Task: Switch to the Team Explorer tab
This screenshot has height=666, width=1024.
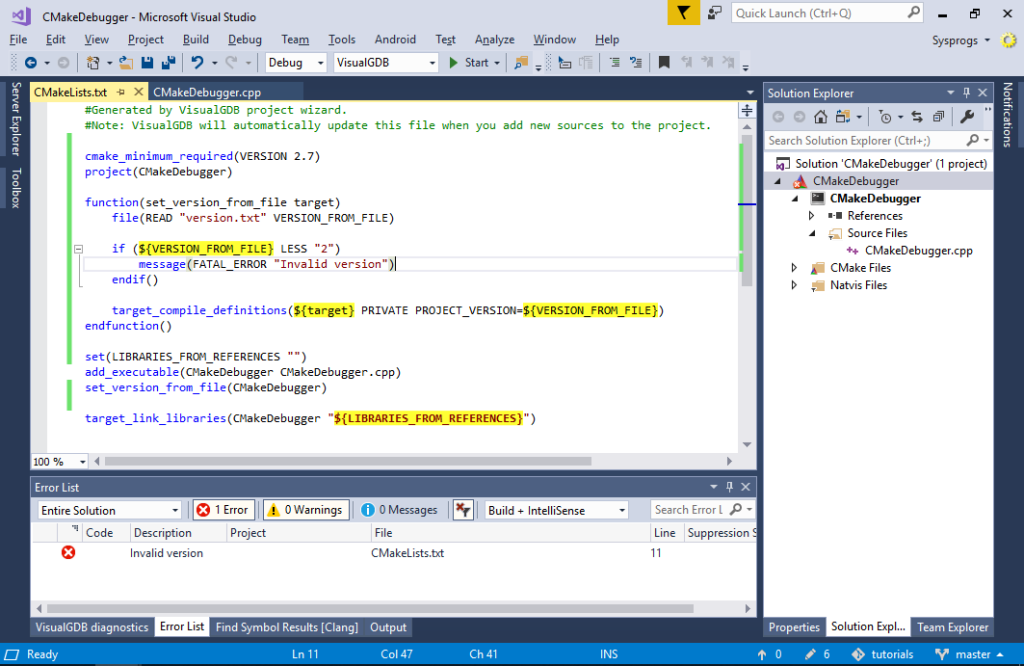Action: 952,627
